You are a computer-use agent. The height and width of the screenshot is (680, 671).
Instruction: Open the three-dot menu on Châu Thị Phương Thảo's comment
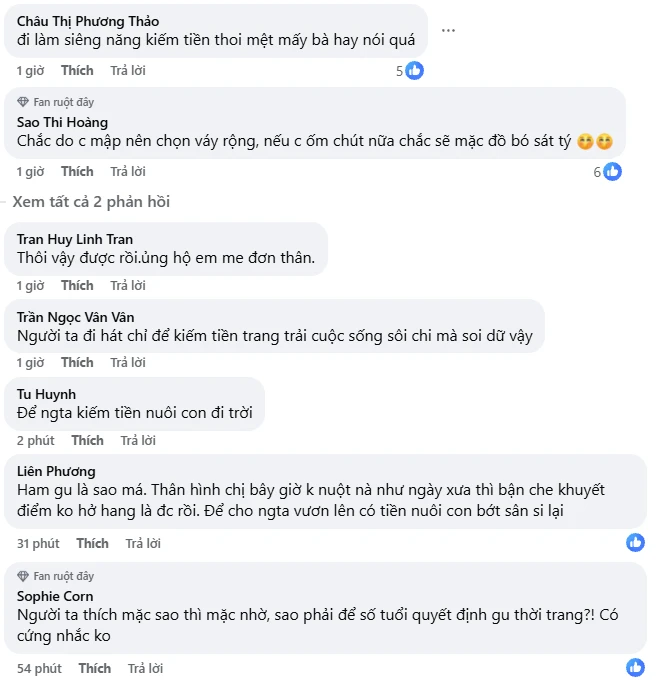448,30
